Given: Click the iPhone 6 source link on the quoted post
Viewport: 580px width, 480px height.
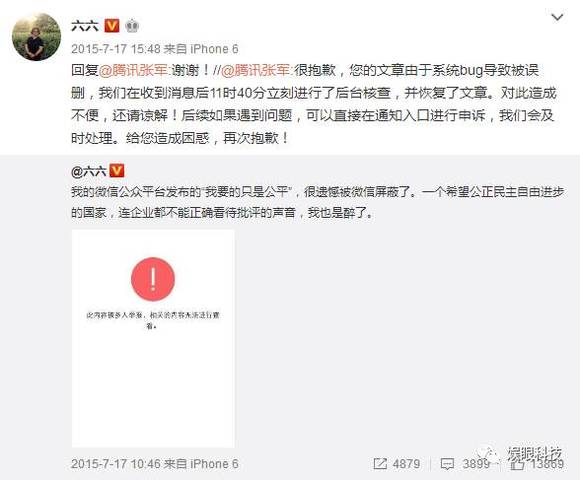Looking at the screenshot, I should click(214, 464).
